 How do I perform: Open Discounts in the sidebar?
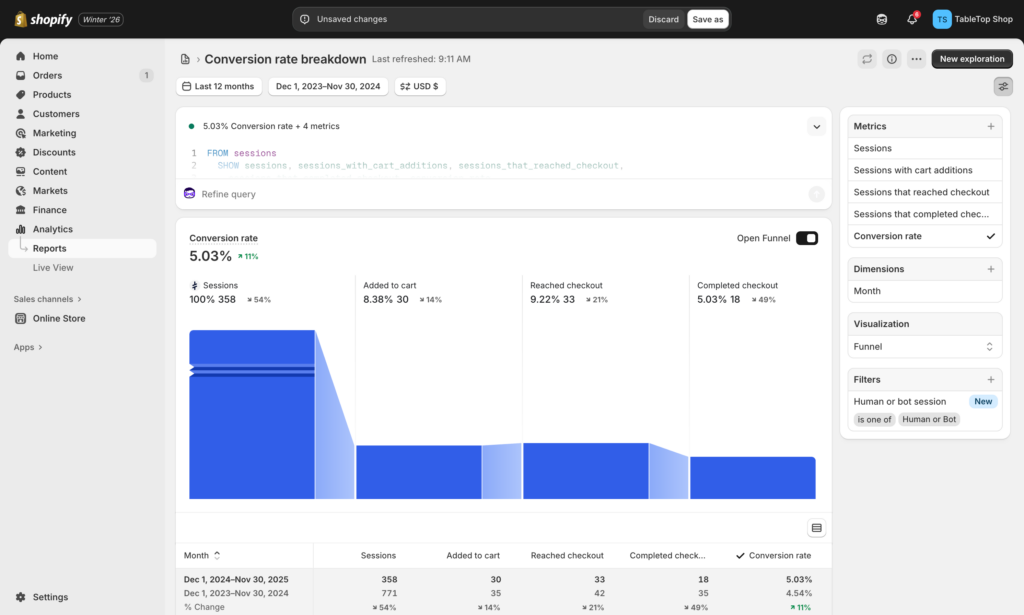point(82,152)
